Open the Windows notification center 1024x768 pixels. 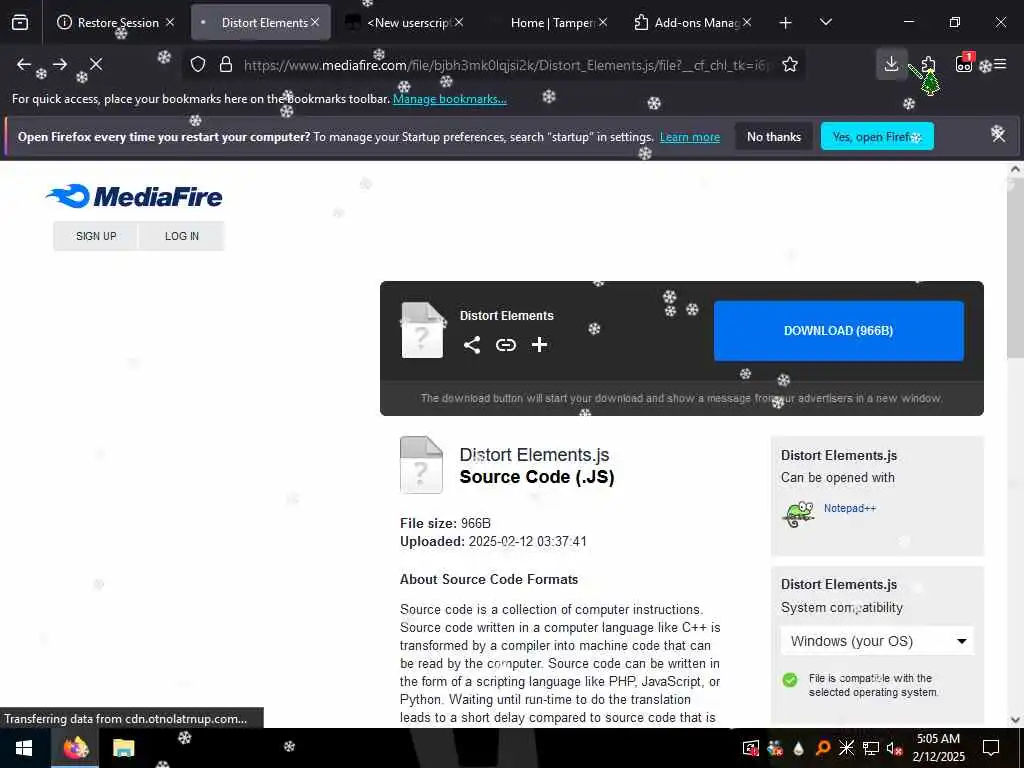pyautogui.click(x=991, y=748)
